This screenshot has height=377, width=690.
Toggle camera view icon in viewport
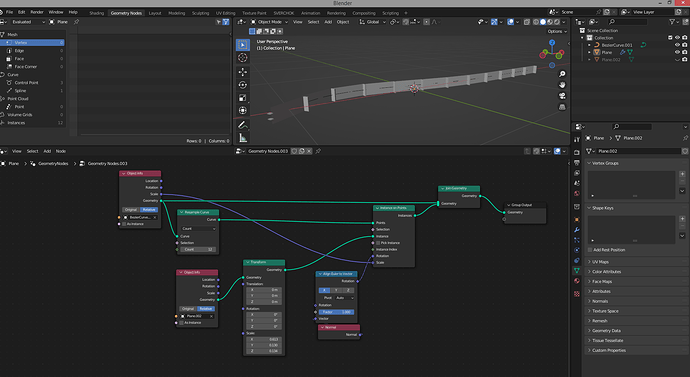tap(562, 96)
